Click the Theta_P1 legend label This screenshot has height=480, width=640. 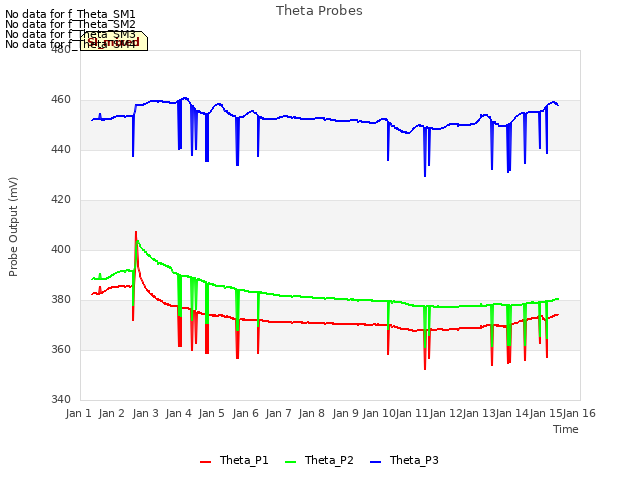click(244, 460)
